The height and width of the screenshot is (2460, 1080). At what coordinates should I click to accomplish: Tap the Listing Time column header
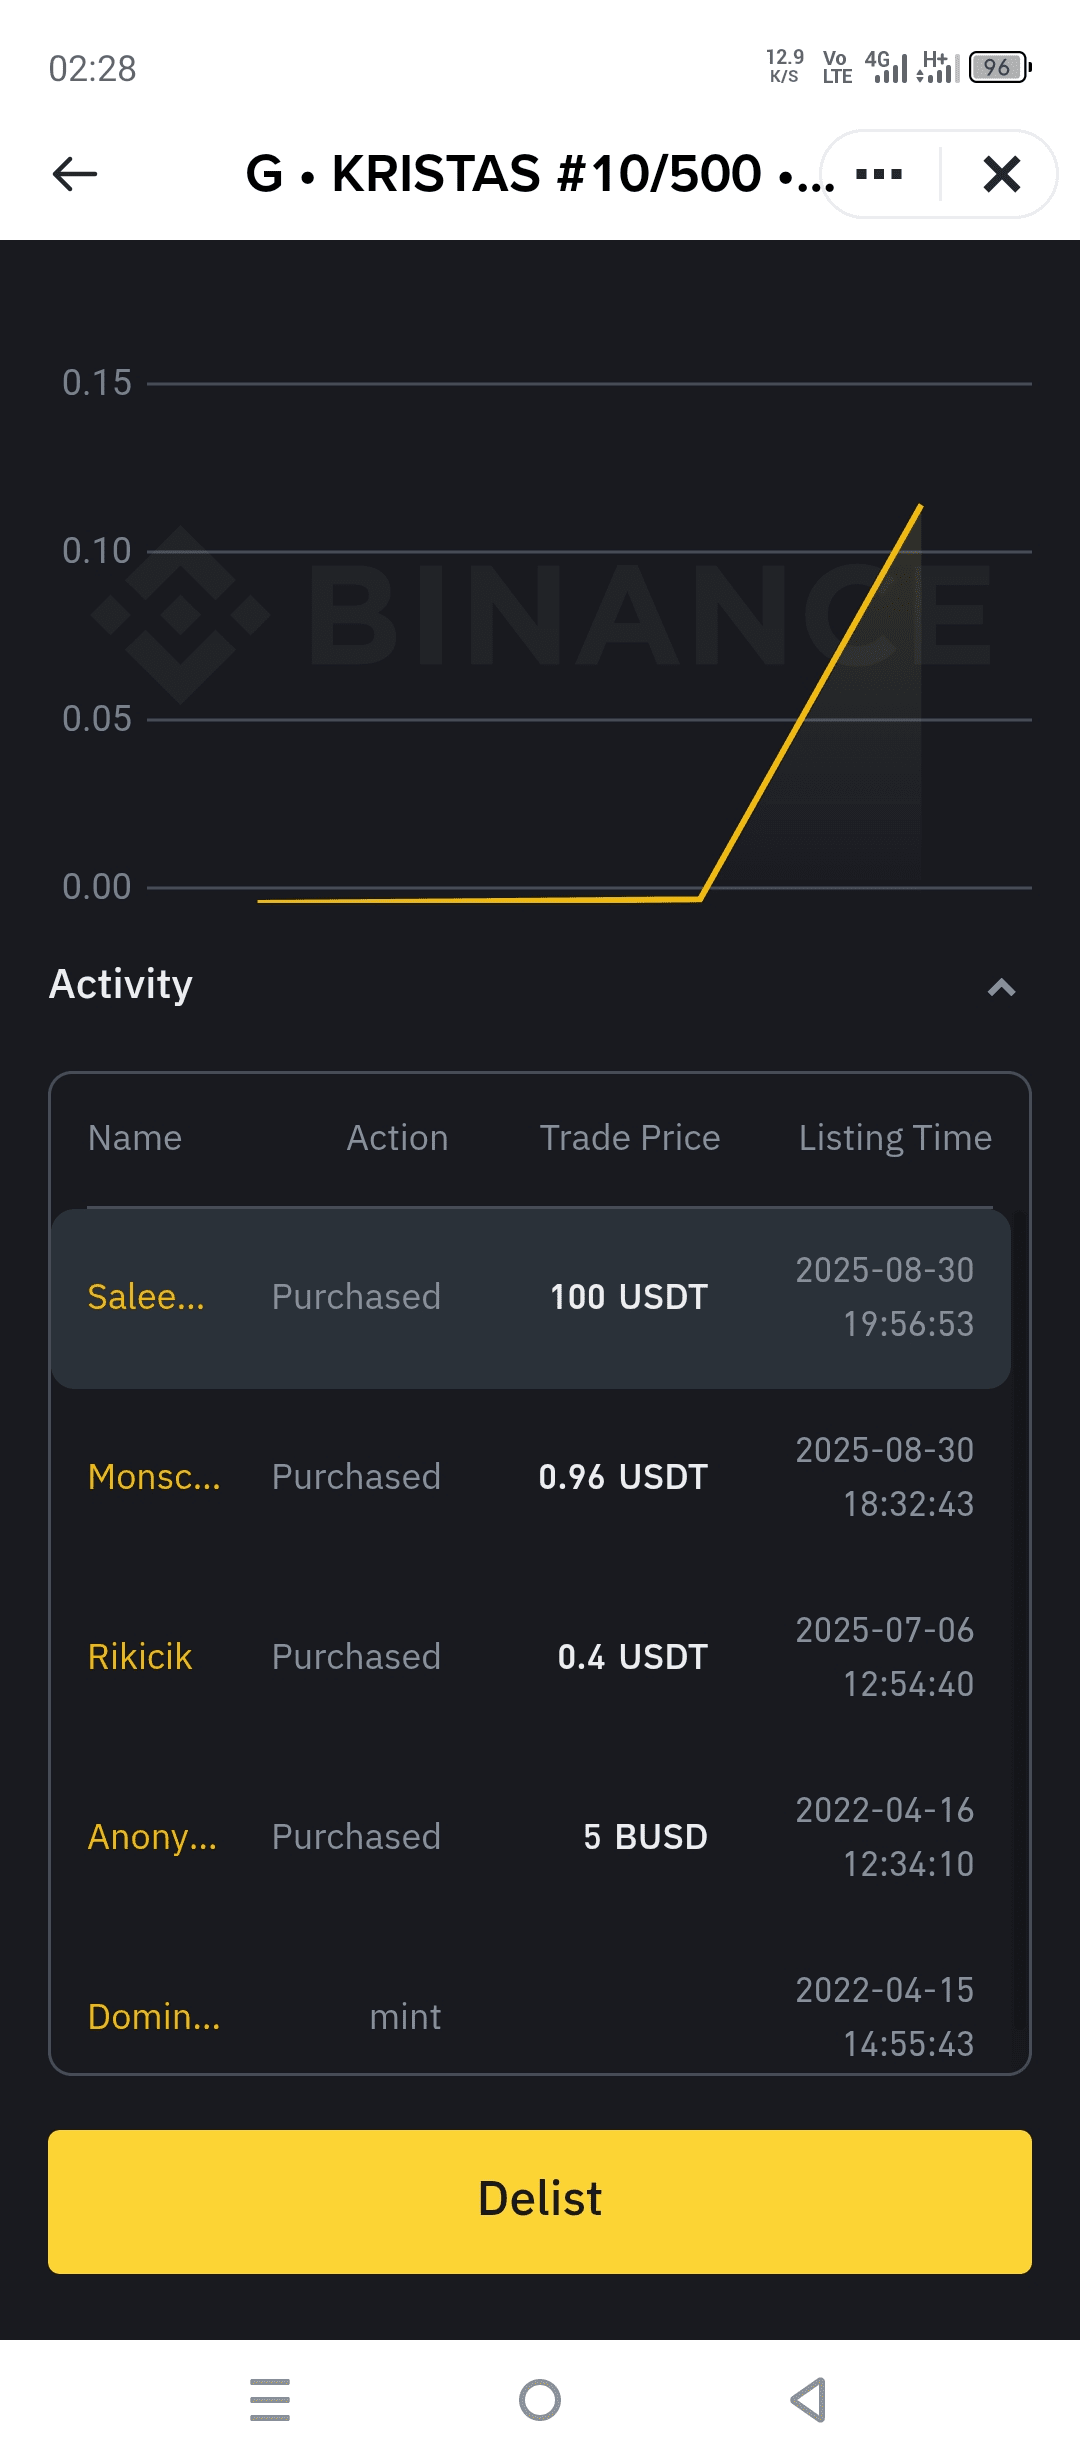895,1138
